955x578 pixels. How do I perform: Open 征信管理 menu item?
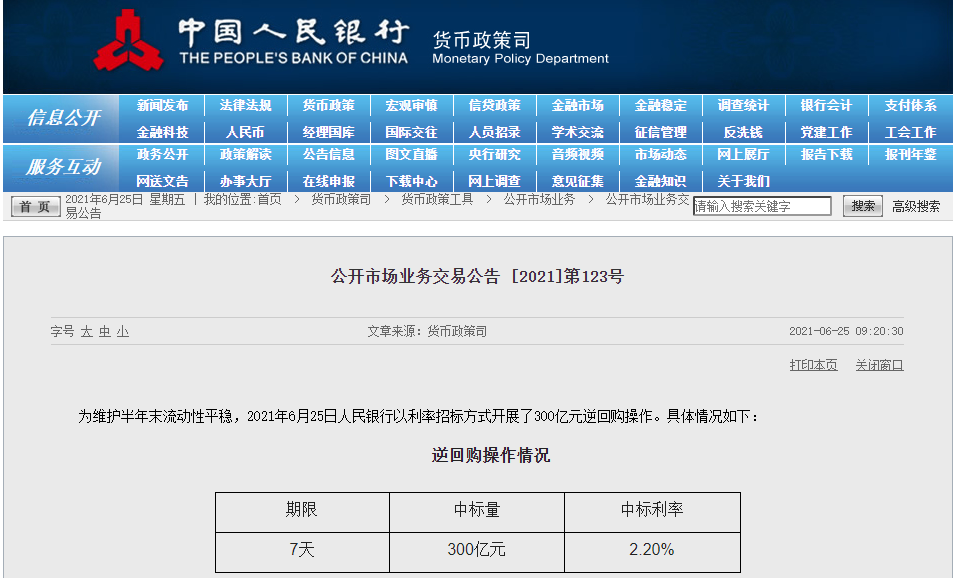point(660,132)
